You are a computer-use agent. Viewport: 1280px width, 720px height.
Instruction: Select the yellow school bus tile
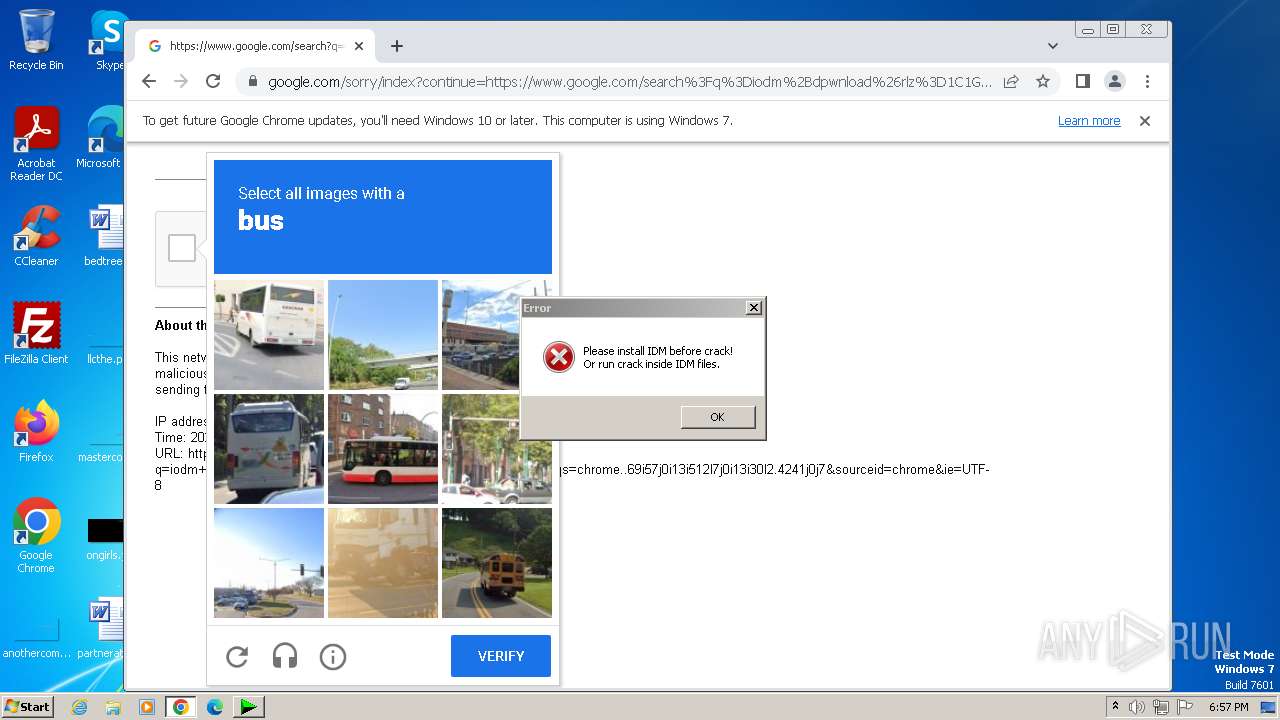point(497,563)
